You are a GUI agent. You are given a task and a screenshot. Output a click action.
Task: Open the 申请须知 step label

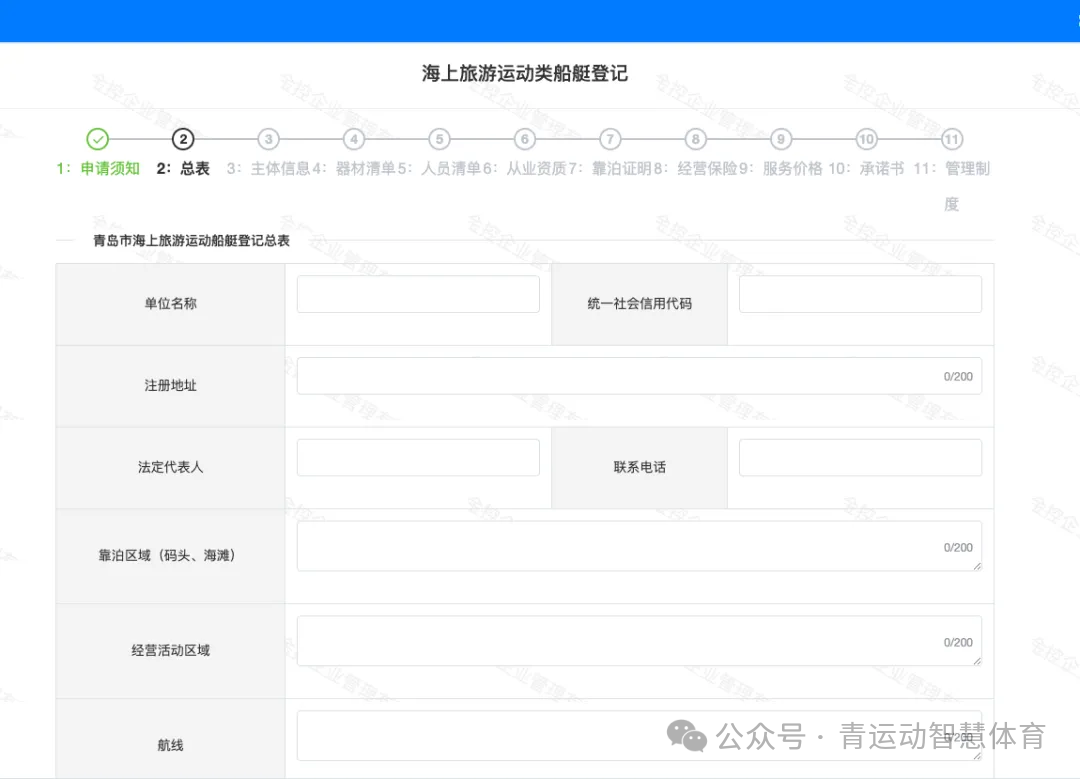coord(110,168)
